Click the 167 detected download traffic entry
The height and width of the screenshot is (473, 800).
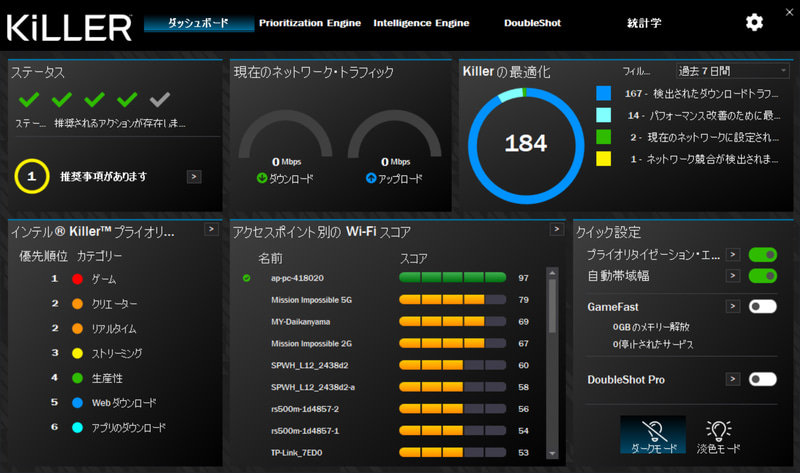[702, 93]
